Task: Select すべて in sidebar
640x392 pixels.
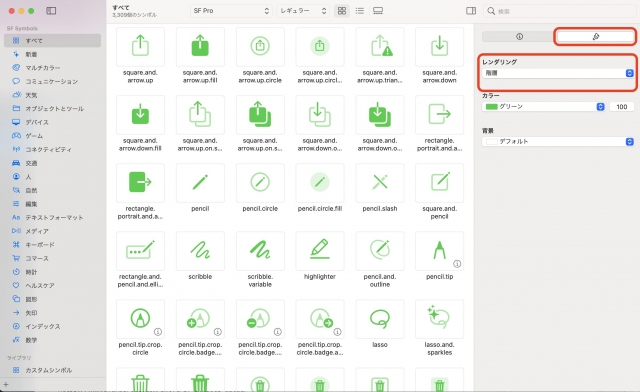Action: pos(53,40)
